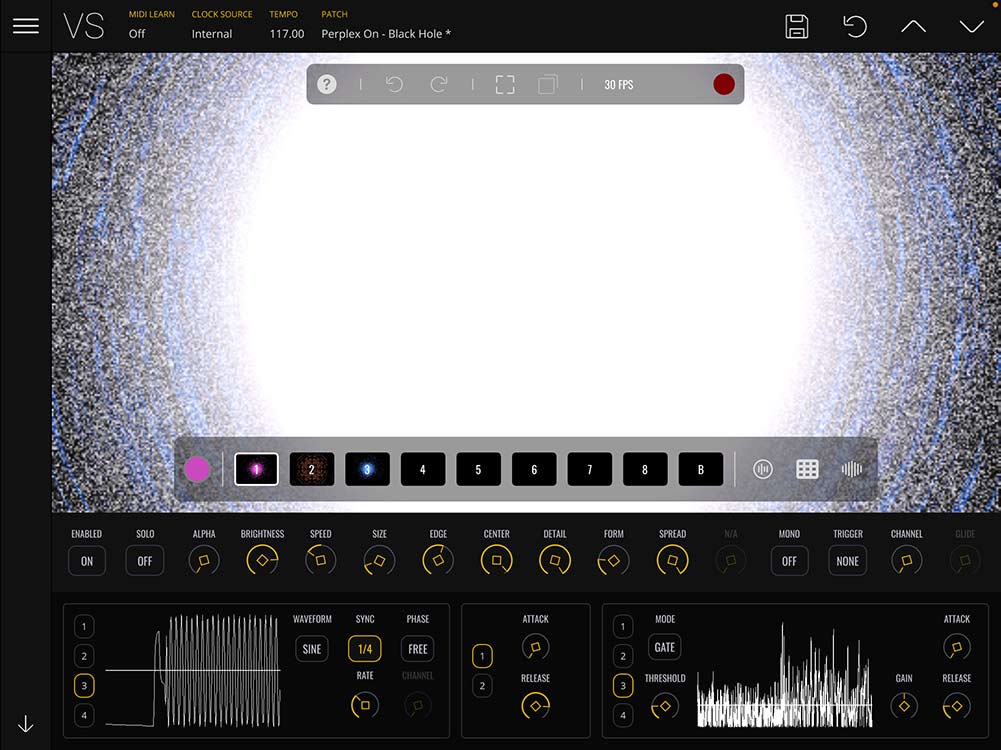Viewport: 1001px width, 750px height.
Task: Open the TRIGGER selector set to NONE
Action: click(847, 561)
